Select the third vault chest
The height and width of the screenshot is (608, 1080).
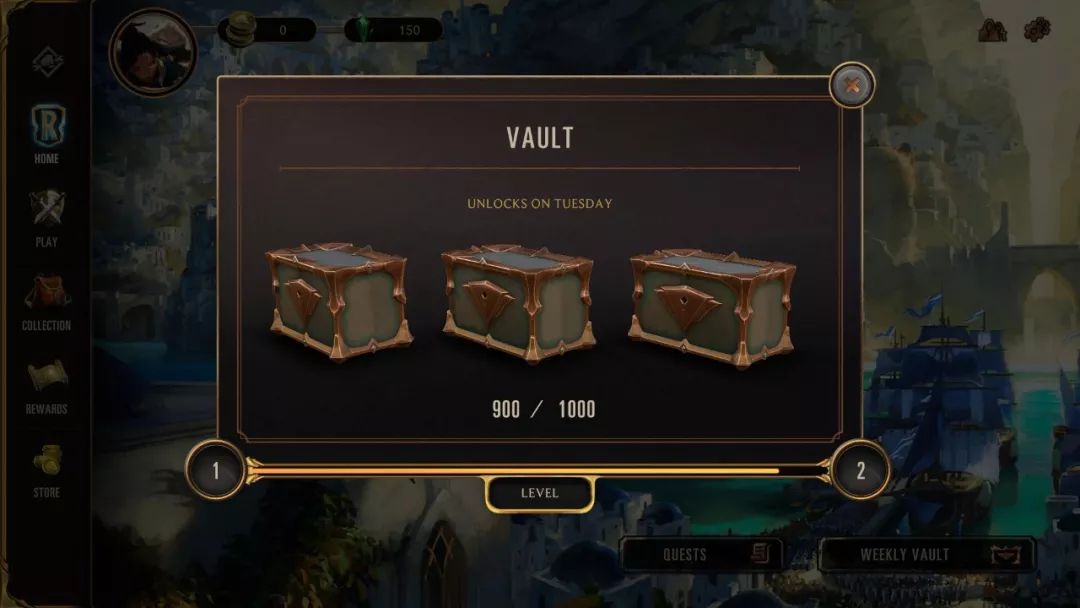[712, 308]
